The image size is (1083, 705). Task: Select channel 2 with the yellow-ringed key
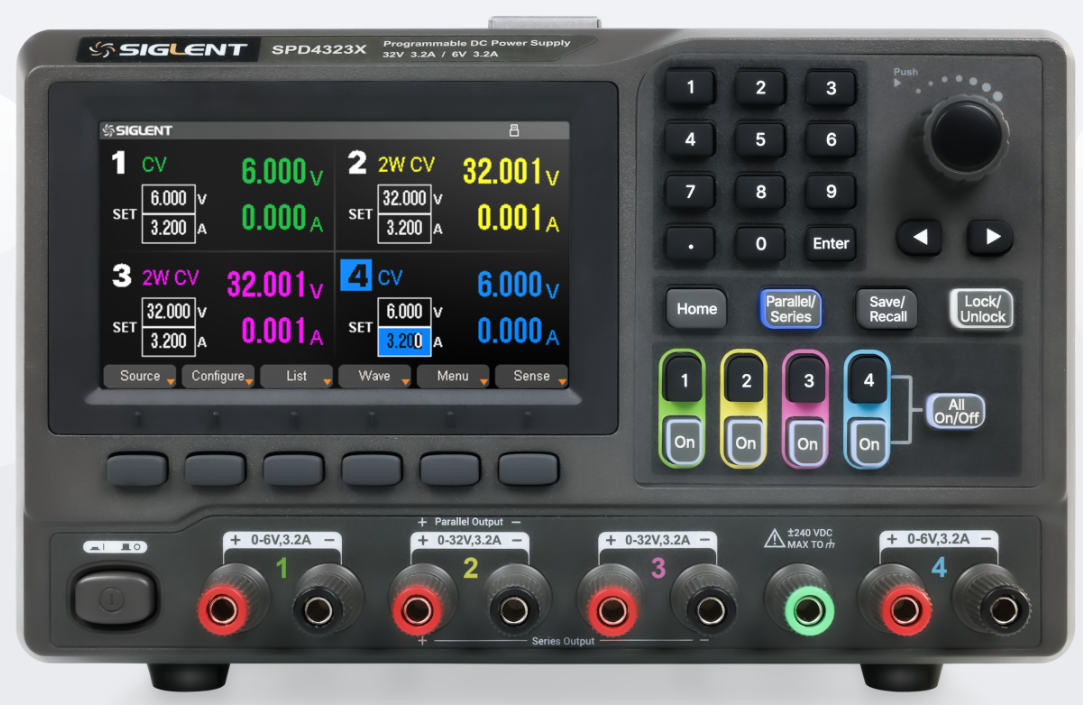746,380
